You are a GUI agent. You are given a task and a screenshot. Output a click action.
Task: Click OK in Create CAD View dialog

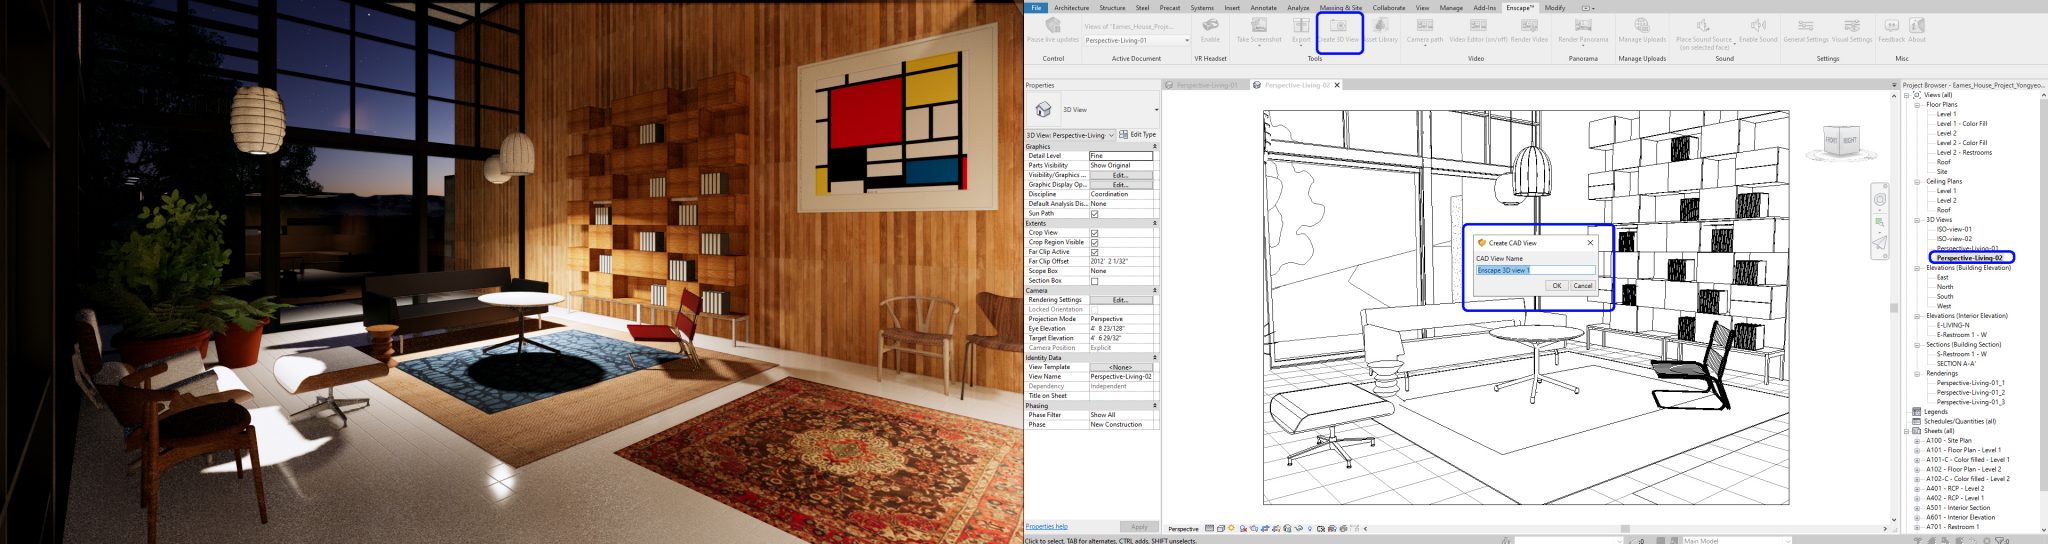pos(1557,286)
